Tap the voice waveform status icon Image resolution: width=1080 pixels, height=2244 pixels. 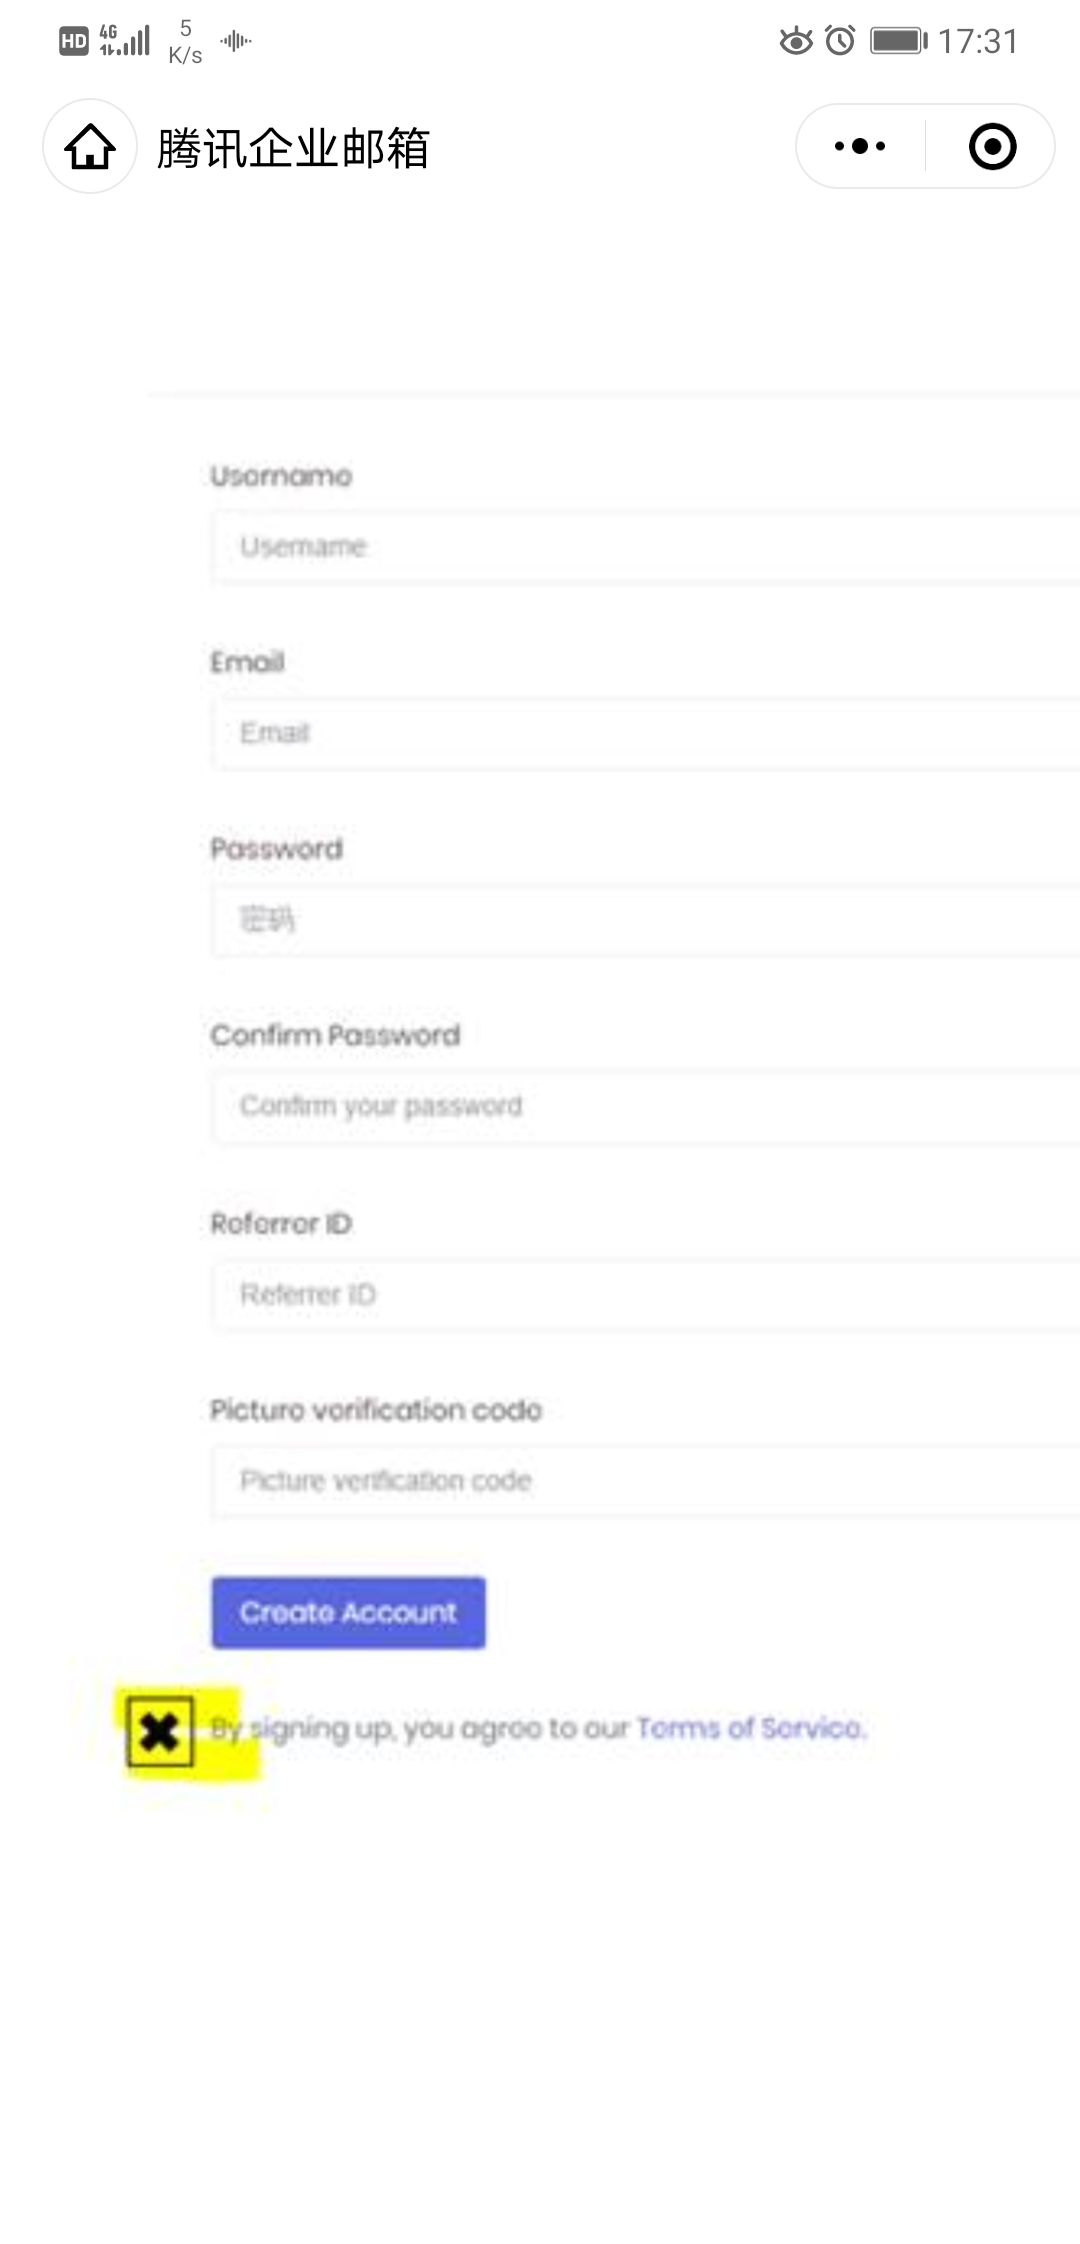(x=236, y=41)
